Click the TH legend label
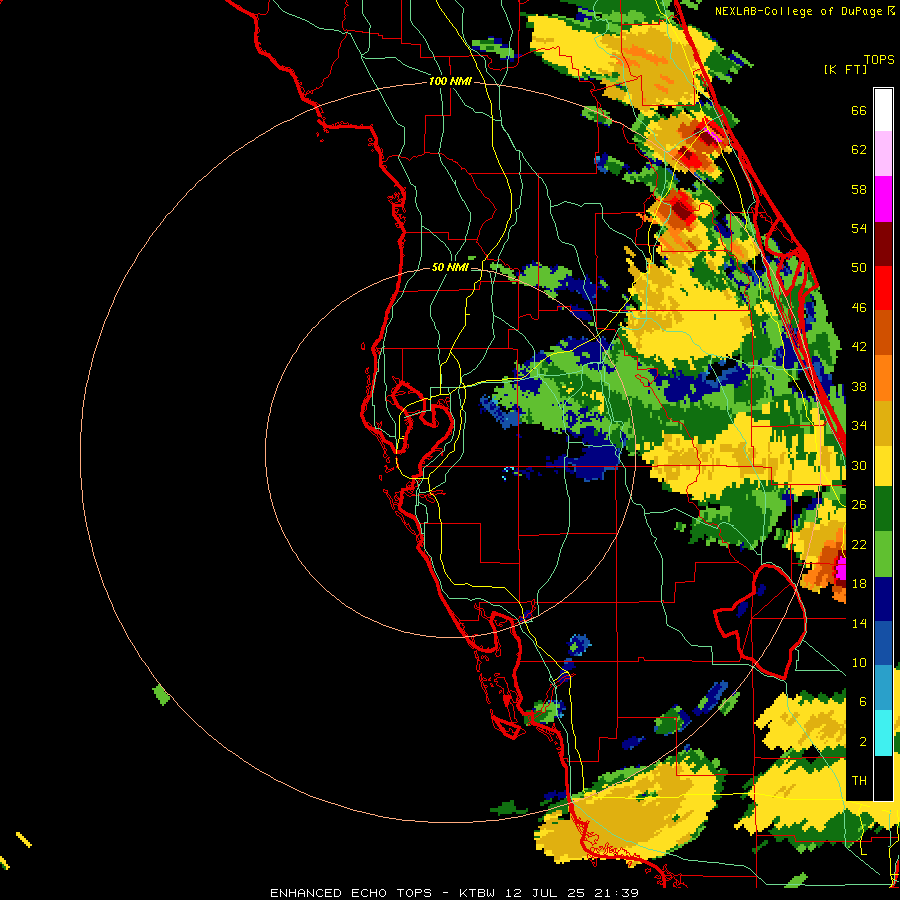 [x=859, y=781]
